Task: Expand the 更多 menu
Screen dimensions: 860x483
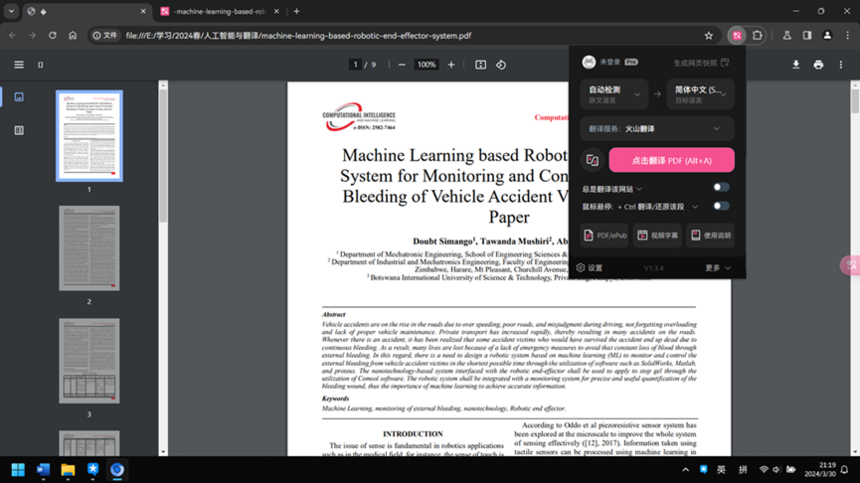Action: [718, 268]
